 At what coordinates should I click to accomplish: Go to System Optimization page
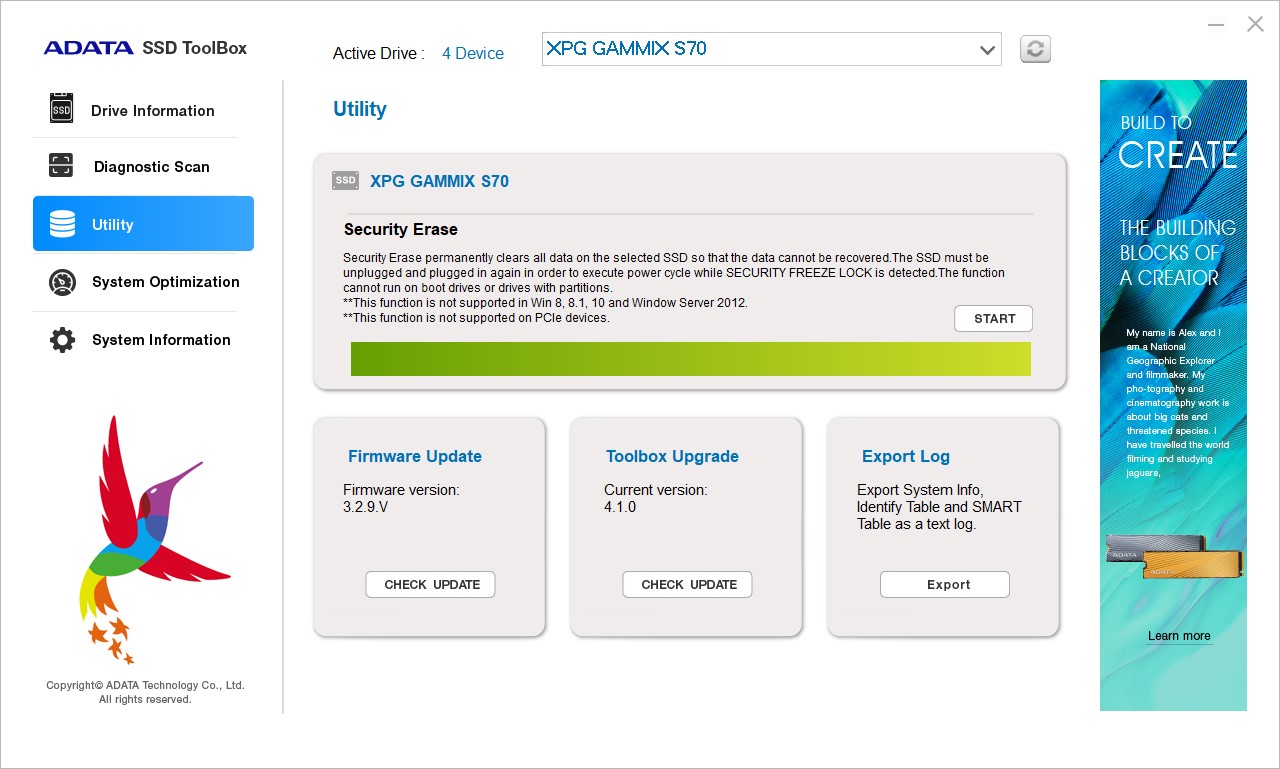pos(166,282)
